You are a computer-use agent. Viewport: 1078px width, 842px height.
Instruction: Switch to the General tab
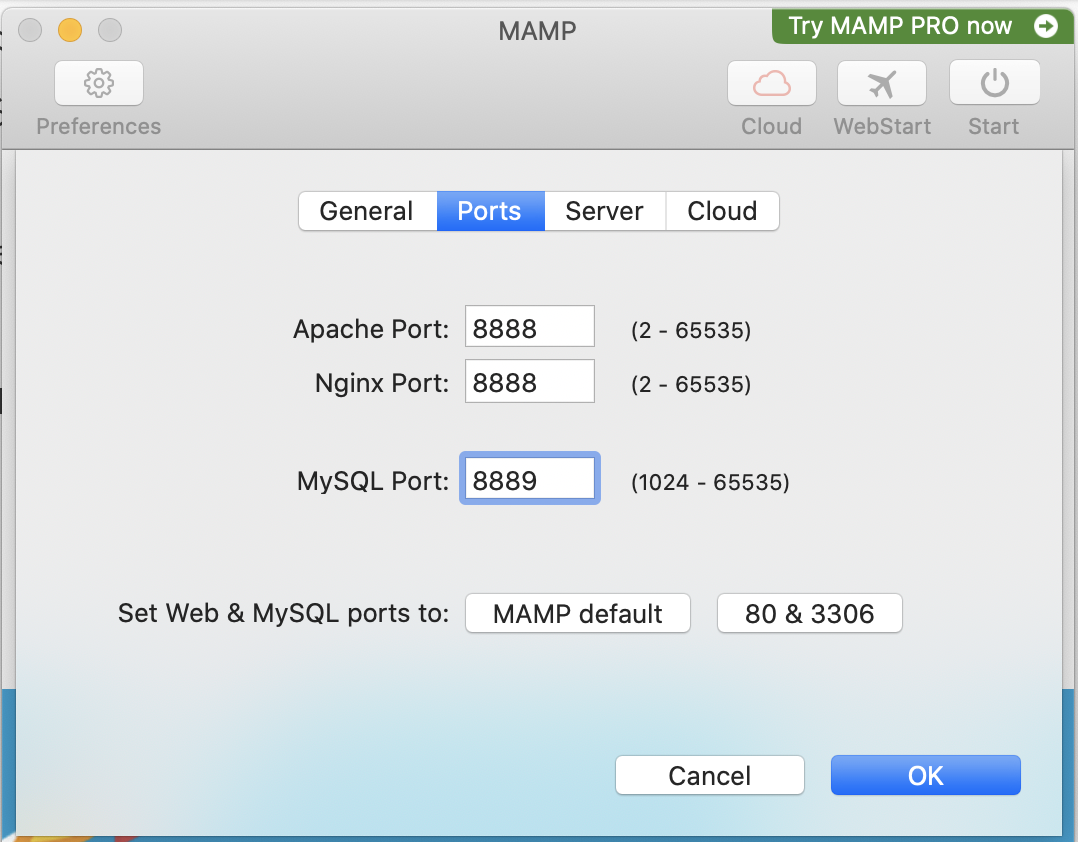[367, 211]
